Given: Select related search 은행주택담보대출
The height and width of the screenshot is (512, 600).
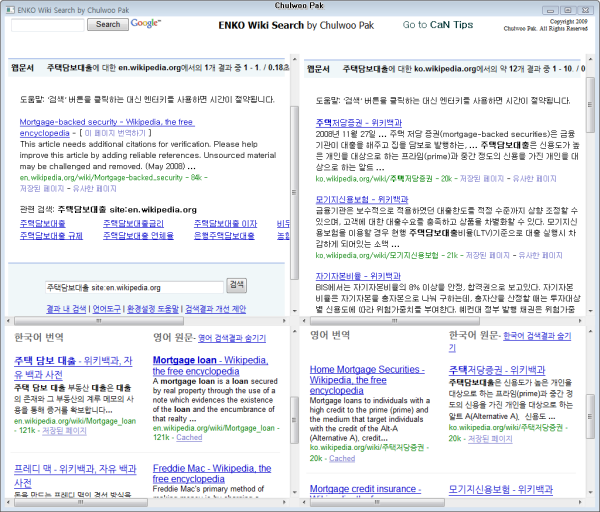Looking at the screenshot, I should (x=224, y=235).
